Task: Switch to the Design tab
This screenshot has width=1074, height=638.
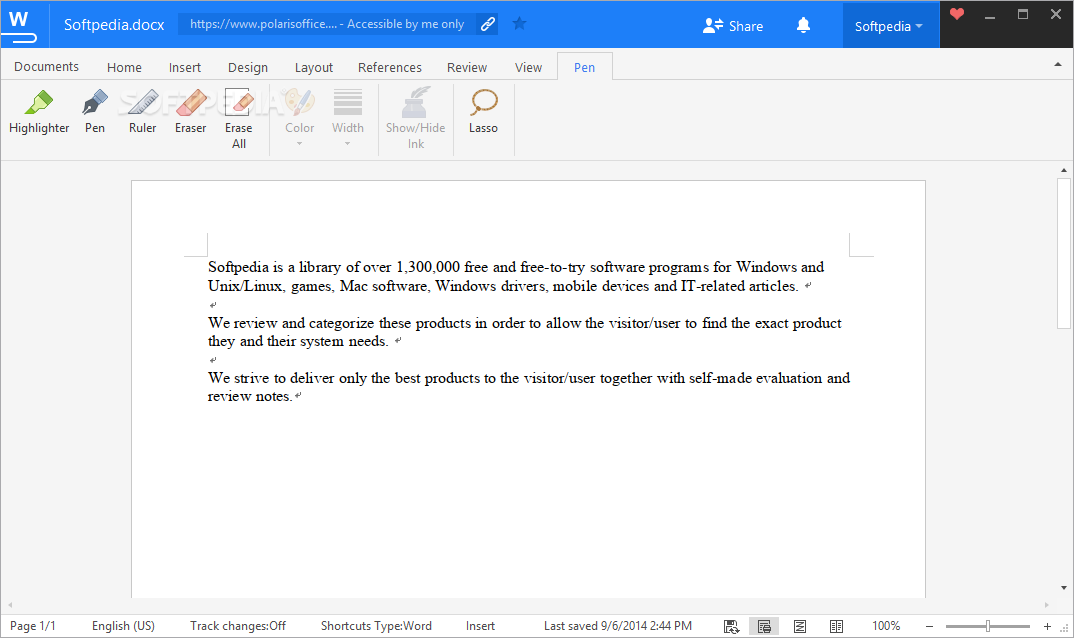Action: pos(248,67)
